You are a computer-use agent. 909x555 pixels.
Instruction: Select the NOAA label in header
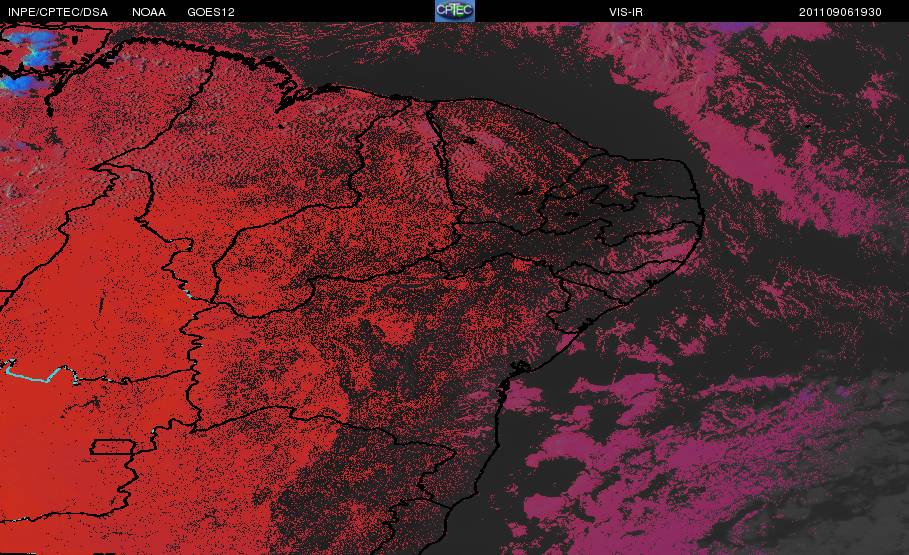(149, 12)
